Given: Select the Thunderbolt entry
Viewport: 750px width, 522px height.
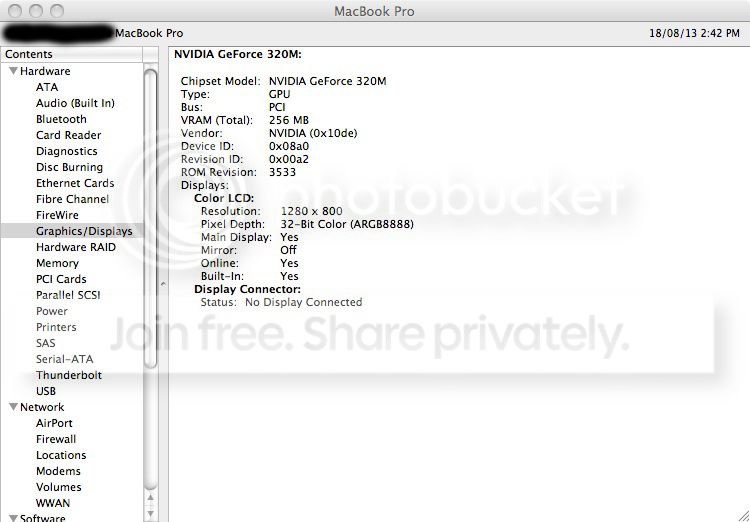Looking at the screenshot, I should 69,375.
